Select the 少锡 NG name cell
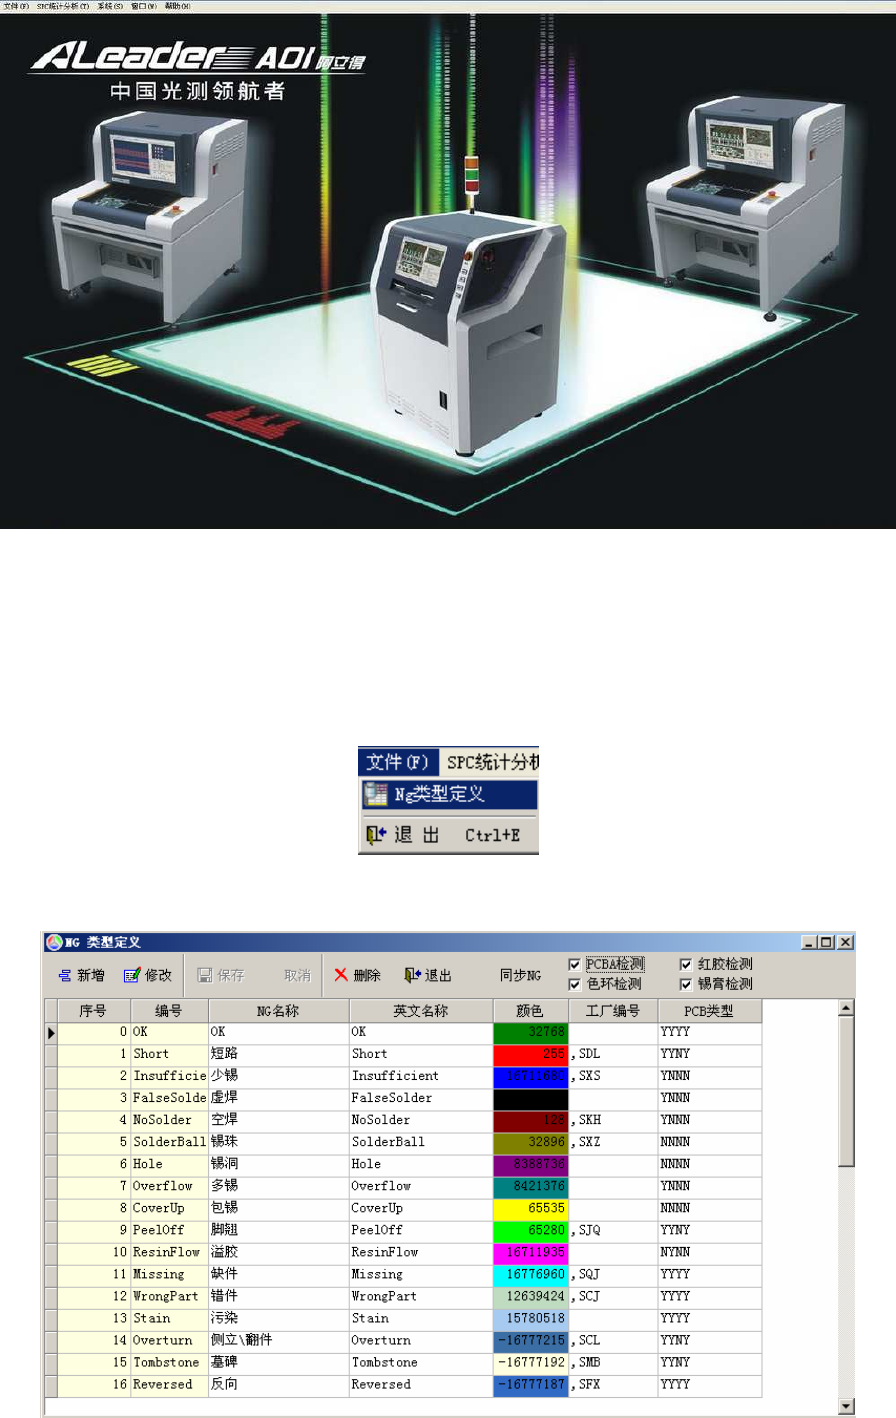 [x=279, y=1076]
